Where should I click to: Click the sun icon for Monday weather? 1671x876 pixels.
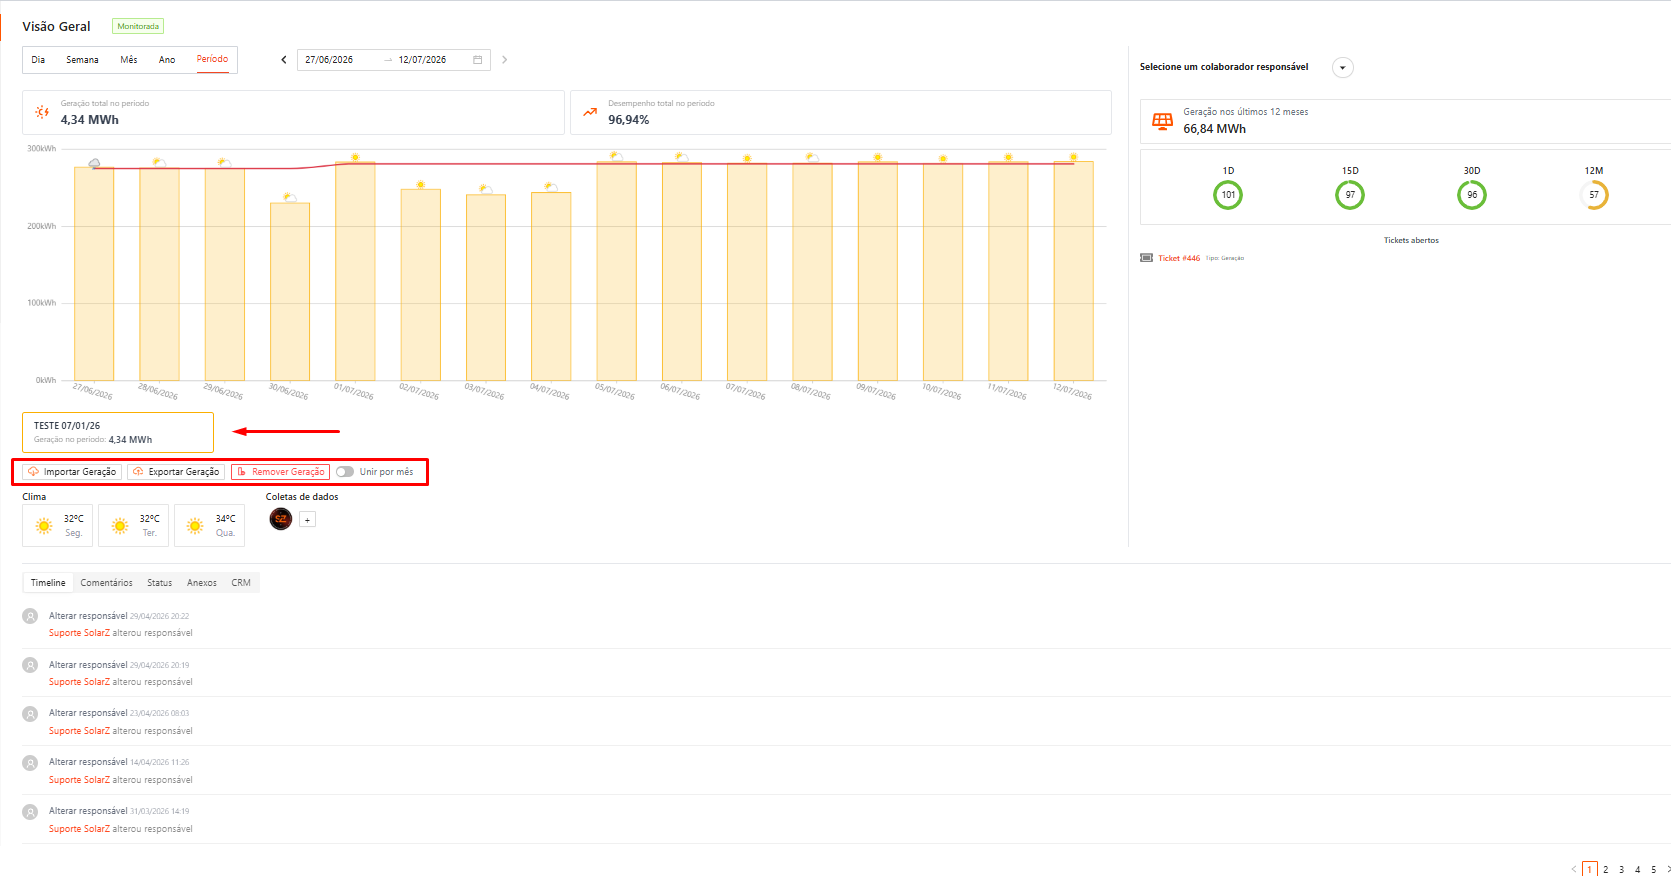point(44,526)
